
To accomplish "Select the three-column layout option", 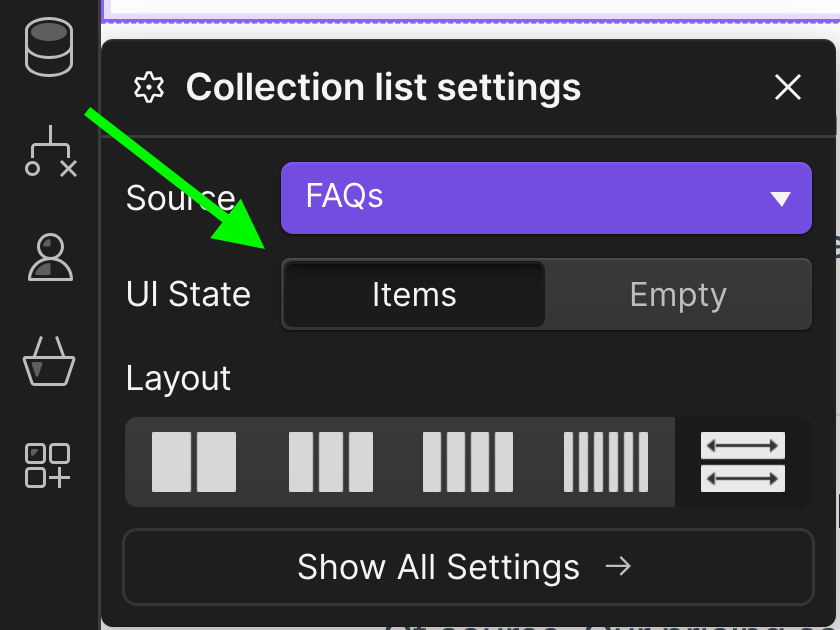I will 331,462.
